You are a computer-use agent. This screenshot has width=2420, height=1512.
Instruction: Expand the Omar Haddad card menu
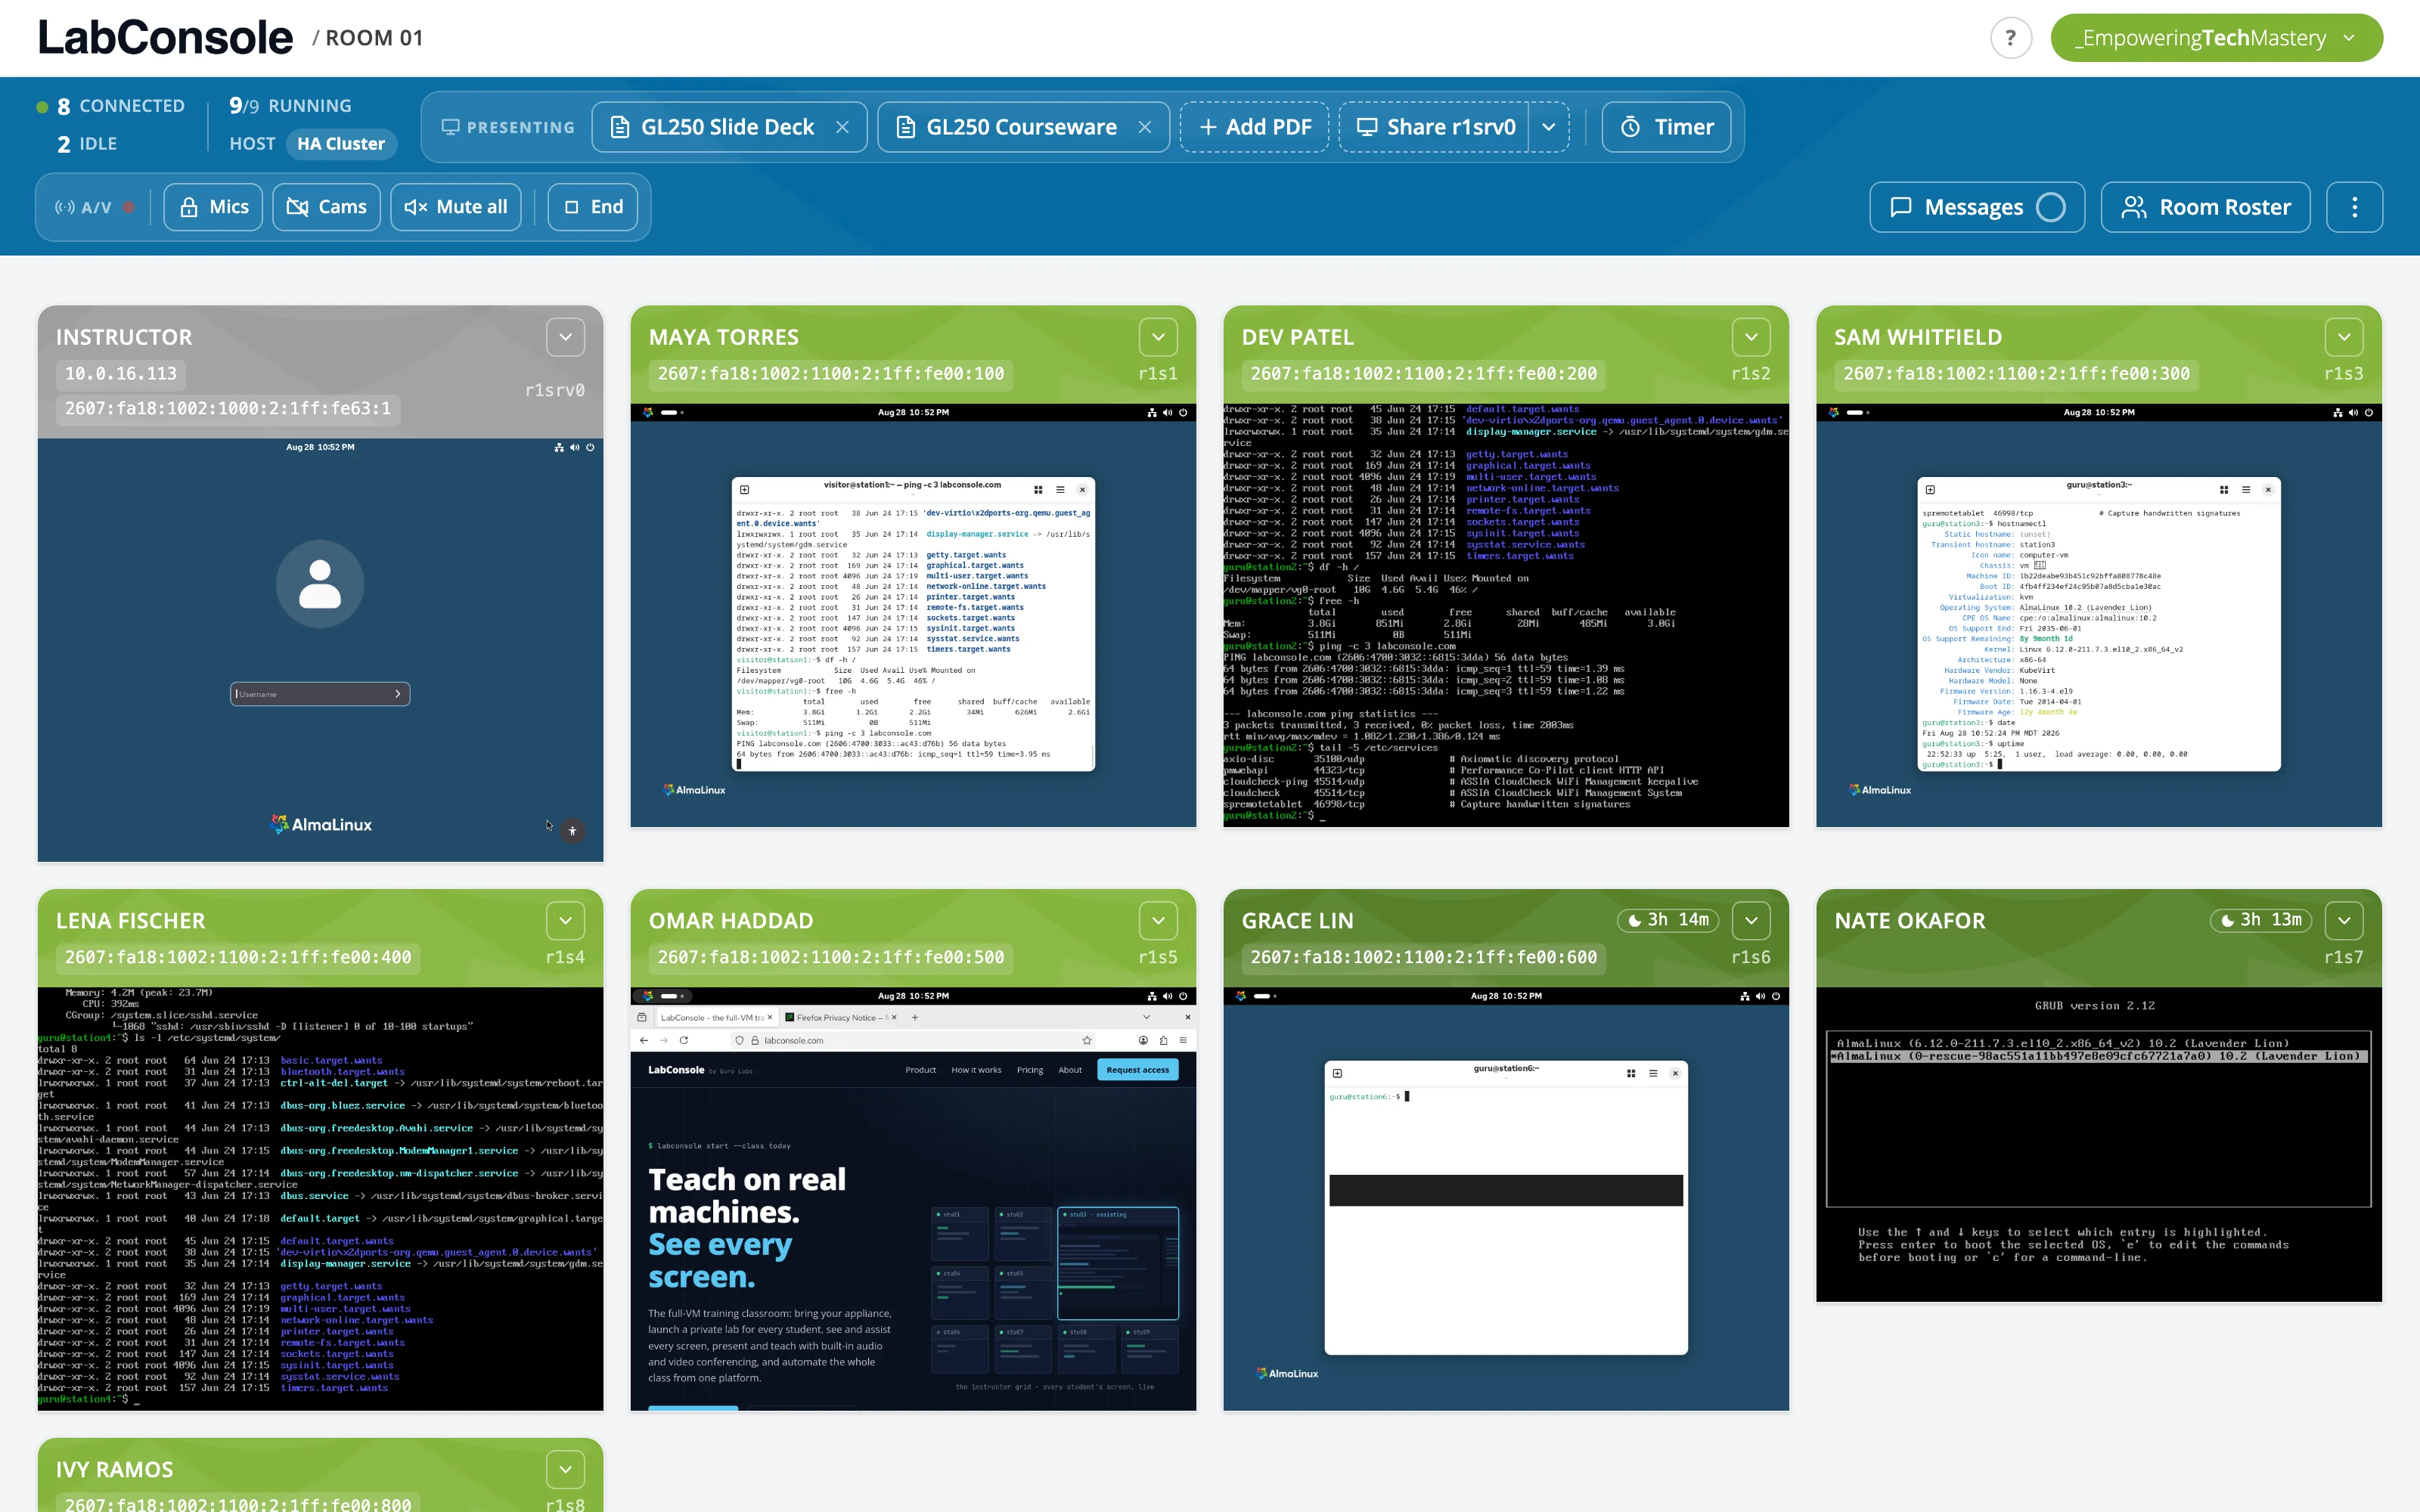point(1158,921)
